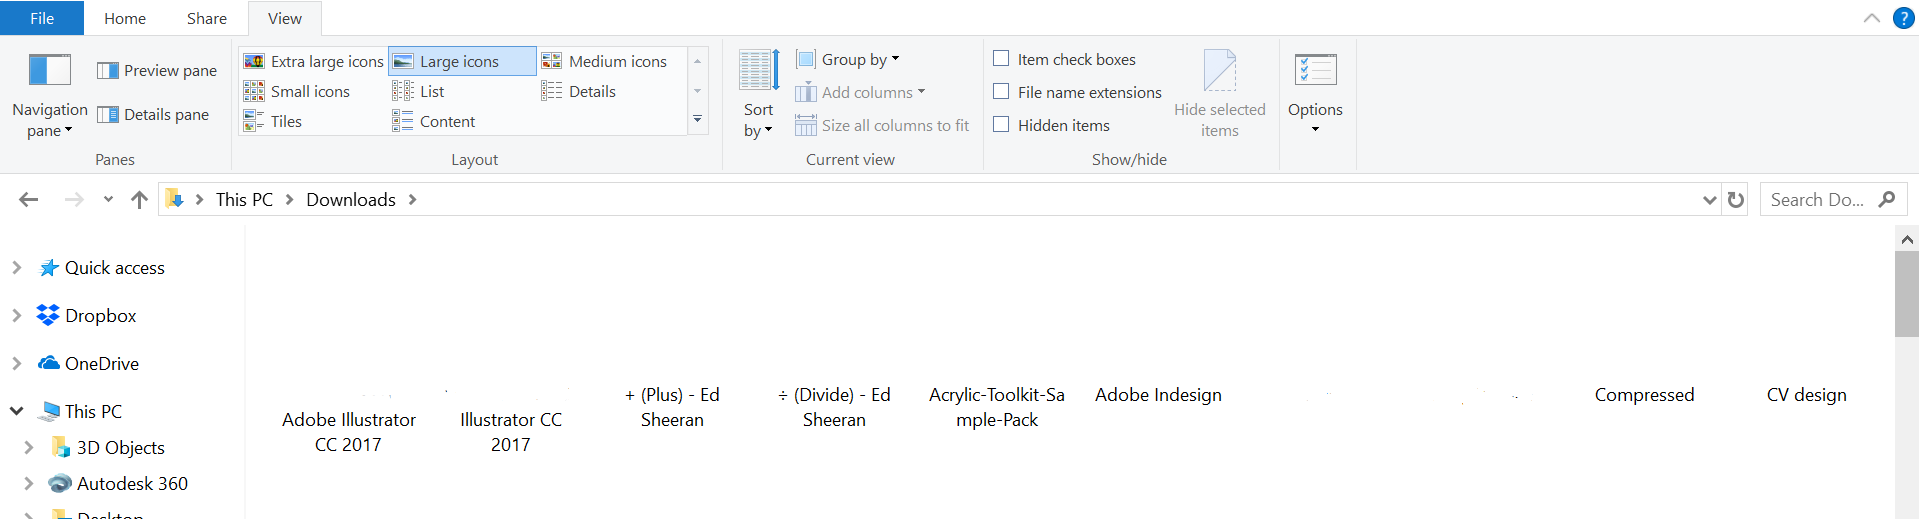
Task: Open Compressed folder item
Action: [x=1644, y=395]
